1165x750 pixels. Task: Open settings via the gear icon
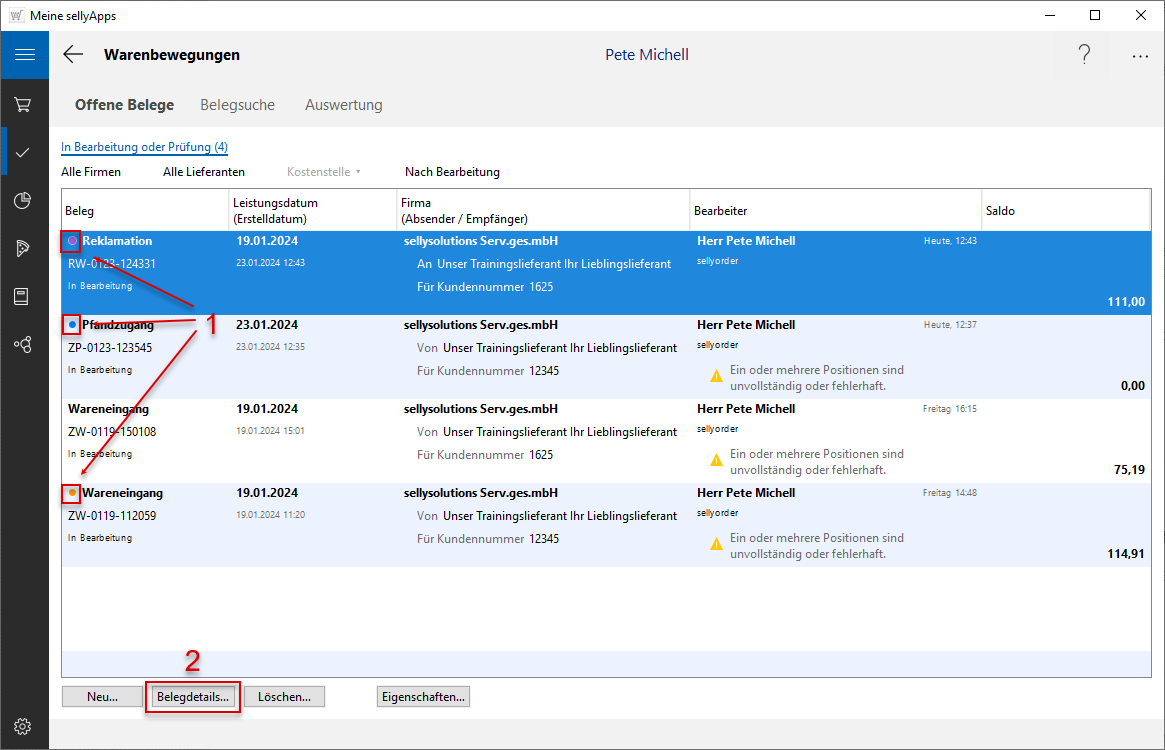tap(23, 726)
